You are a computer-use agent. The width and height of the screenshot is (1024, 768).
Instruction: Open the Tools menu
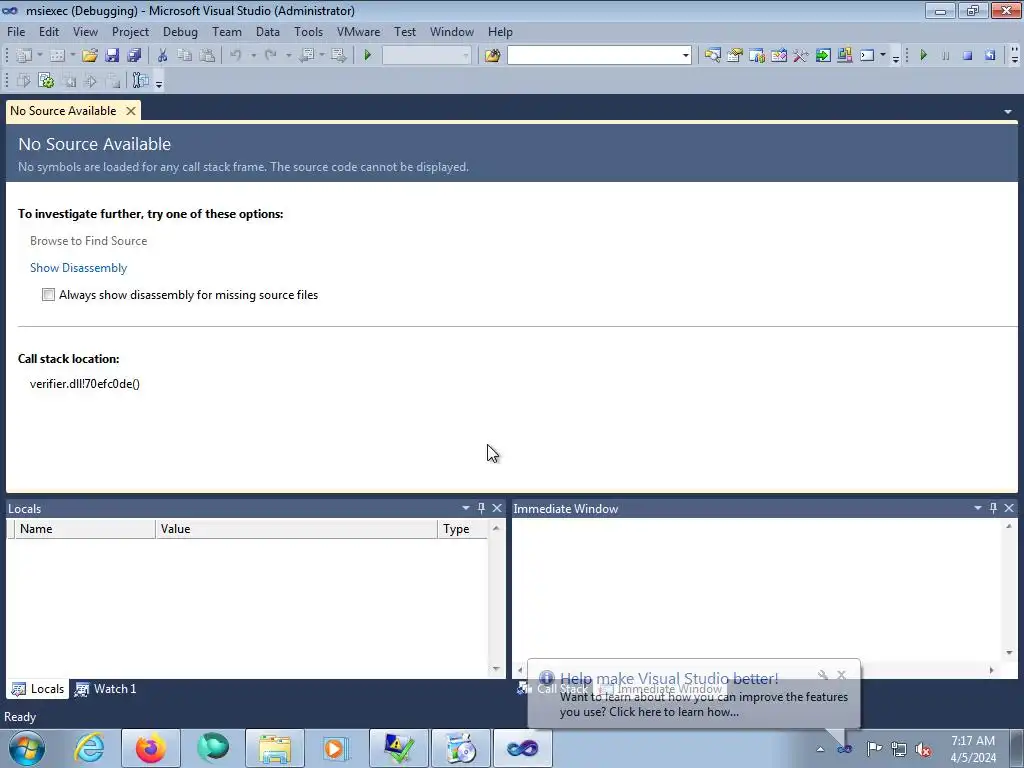tap(308, 31)
